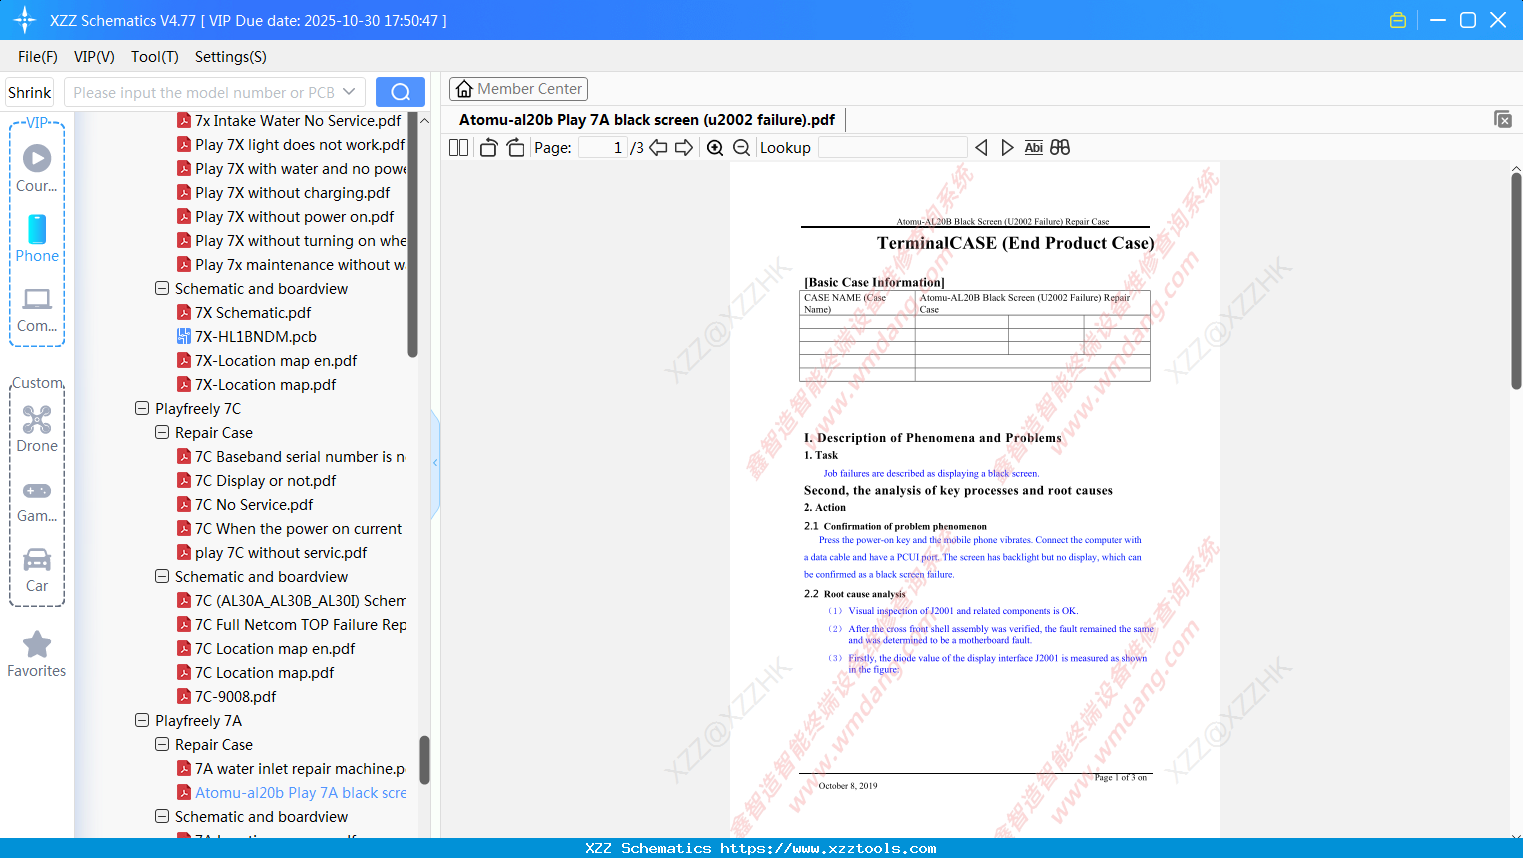Screen dimensions: 1523x858
Task: Click the yellow VIP store icon in title bar
Action: (x=1398, y=20)
